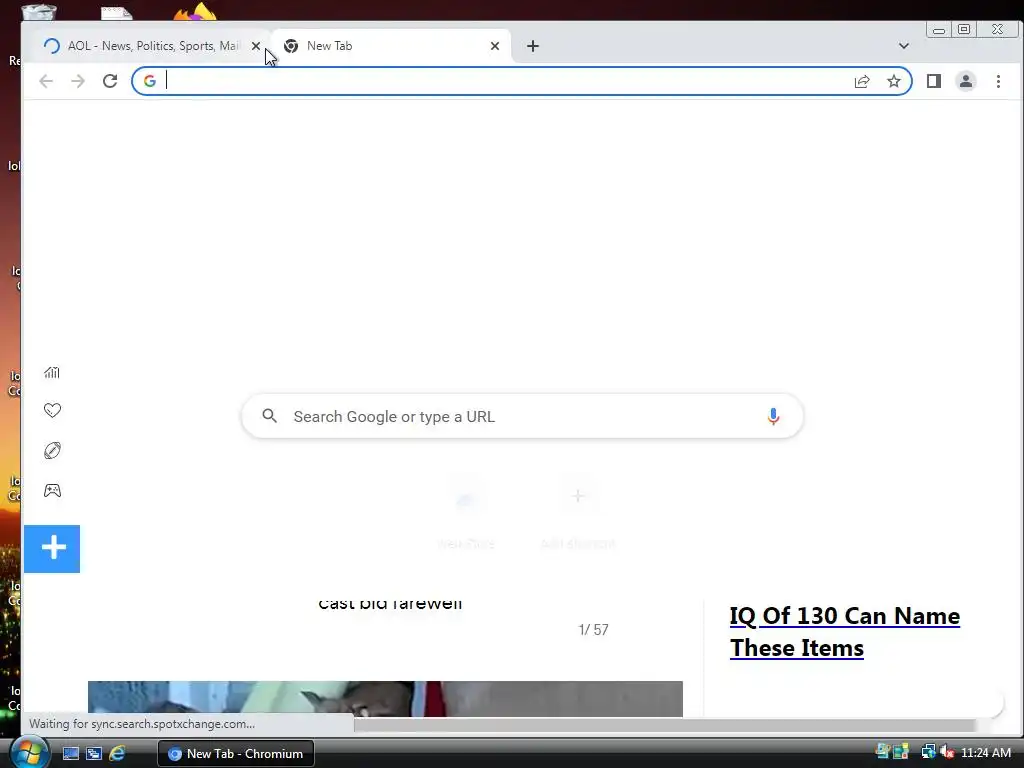Toggle the browser side panel
Image resolution: width=1024 pixels, height=768 pixels.
[934, 81]
